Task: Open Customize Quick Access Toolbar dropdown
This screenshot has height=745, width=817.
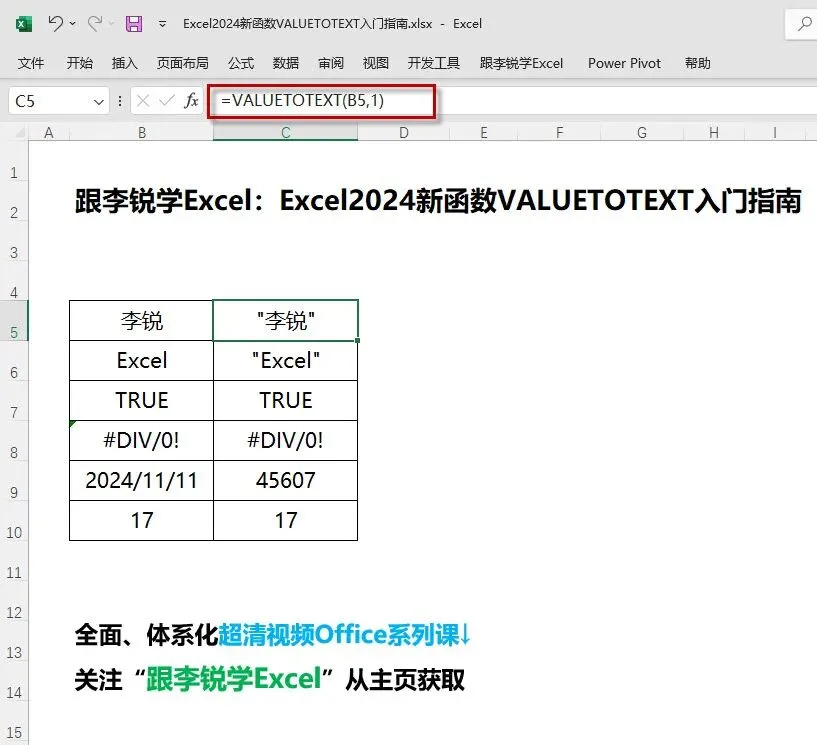Action: point(163,24)
